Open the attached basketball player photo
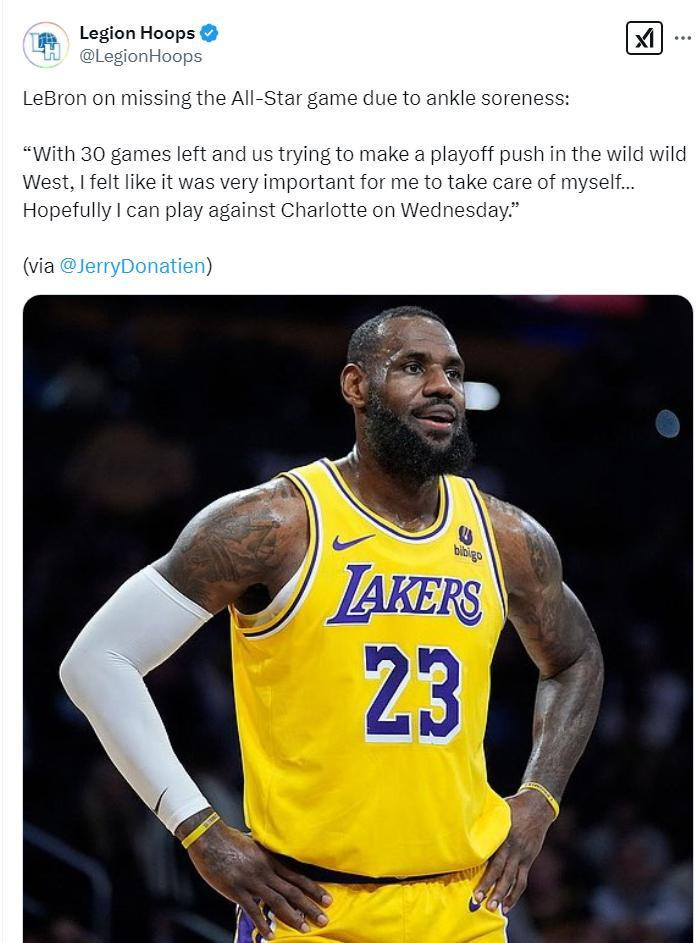This screenshot has width=697, height=943. tap(358, 619)
